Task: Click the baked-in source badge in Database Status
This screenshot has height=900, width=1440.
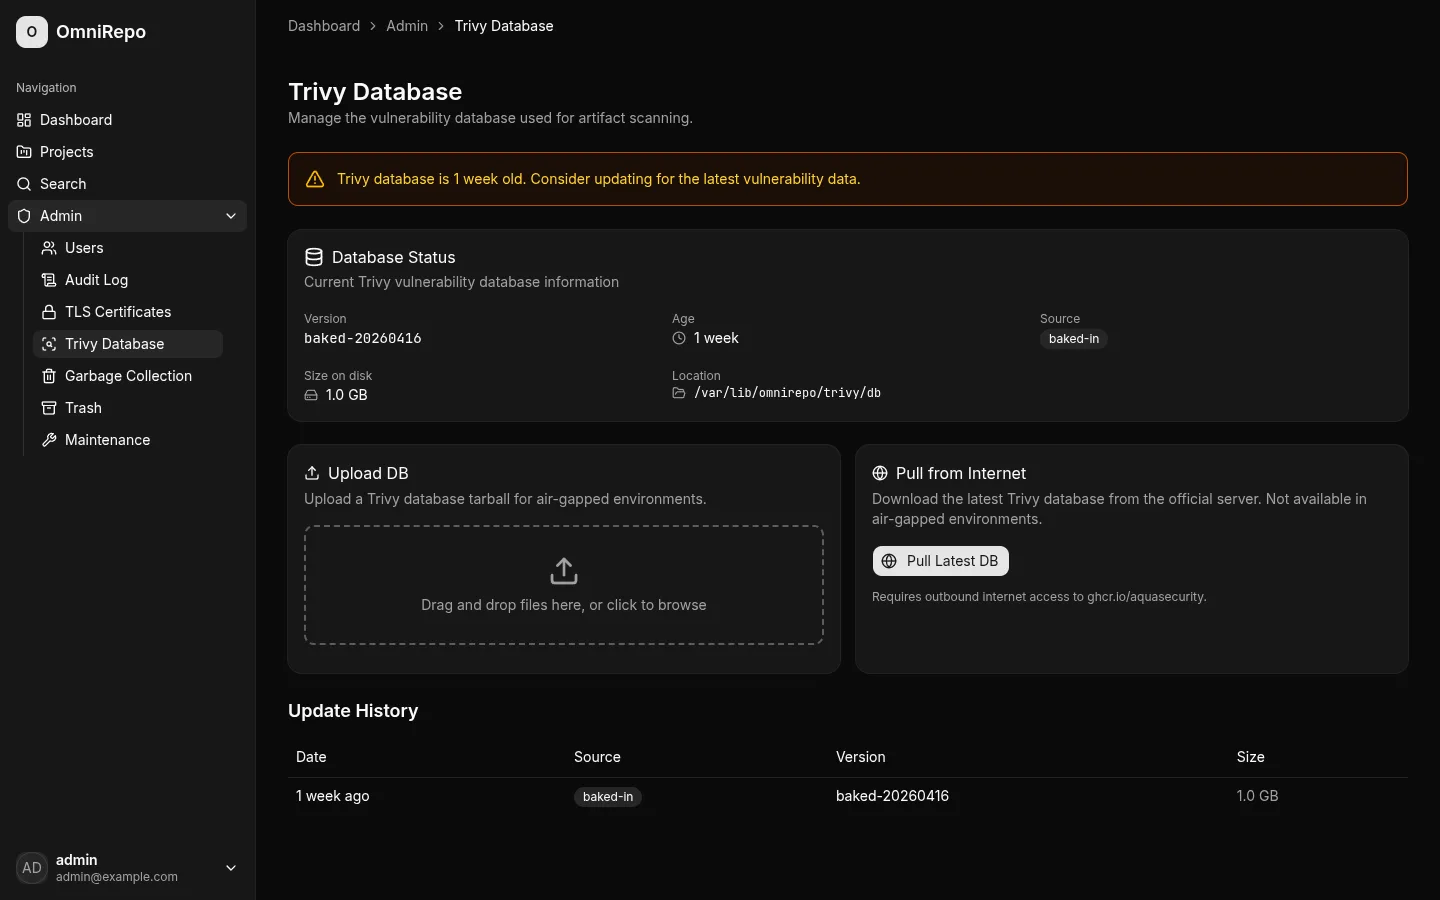Action: click(1074, 339)
